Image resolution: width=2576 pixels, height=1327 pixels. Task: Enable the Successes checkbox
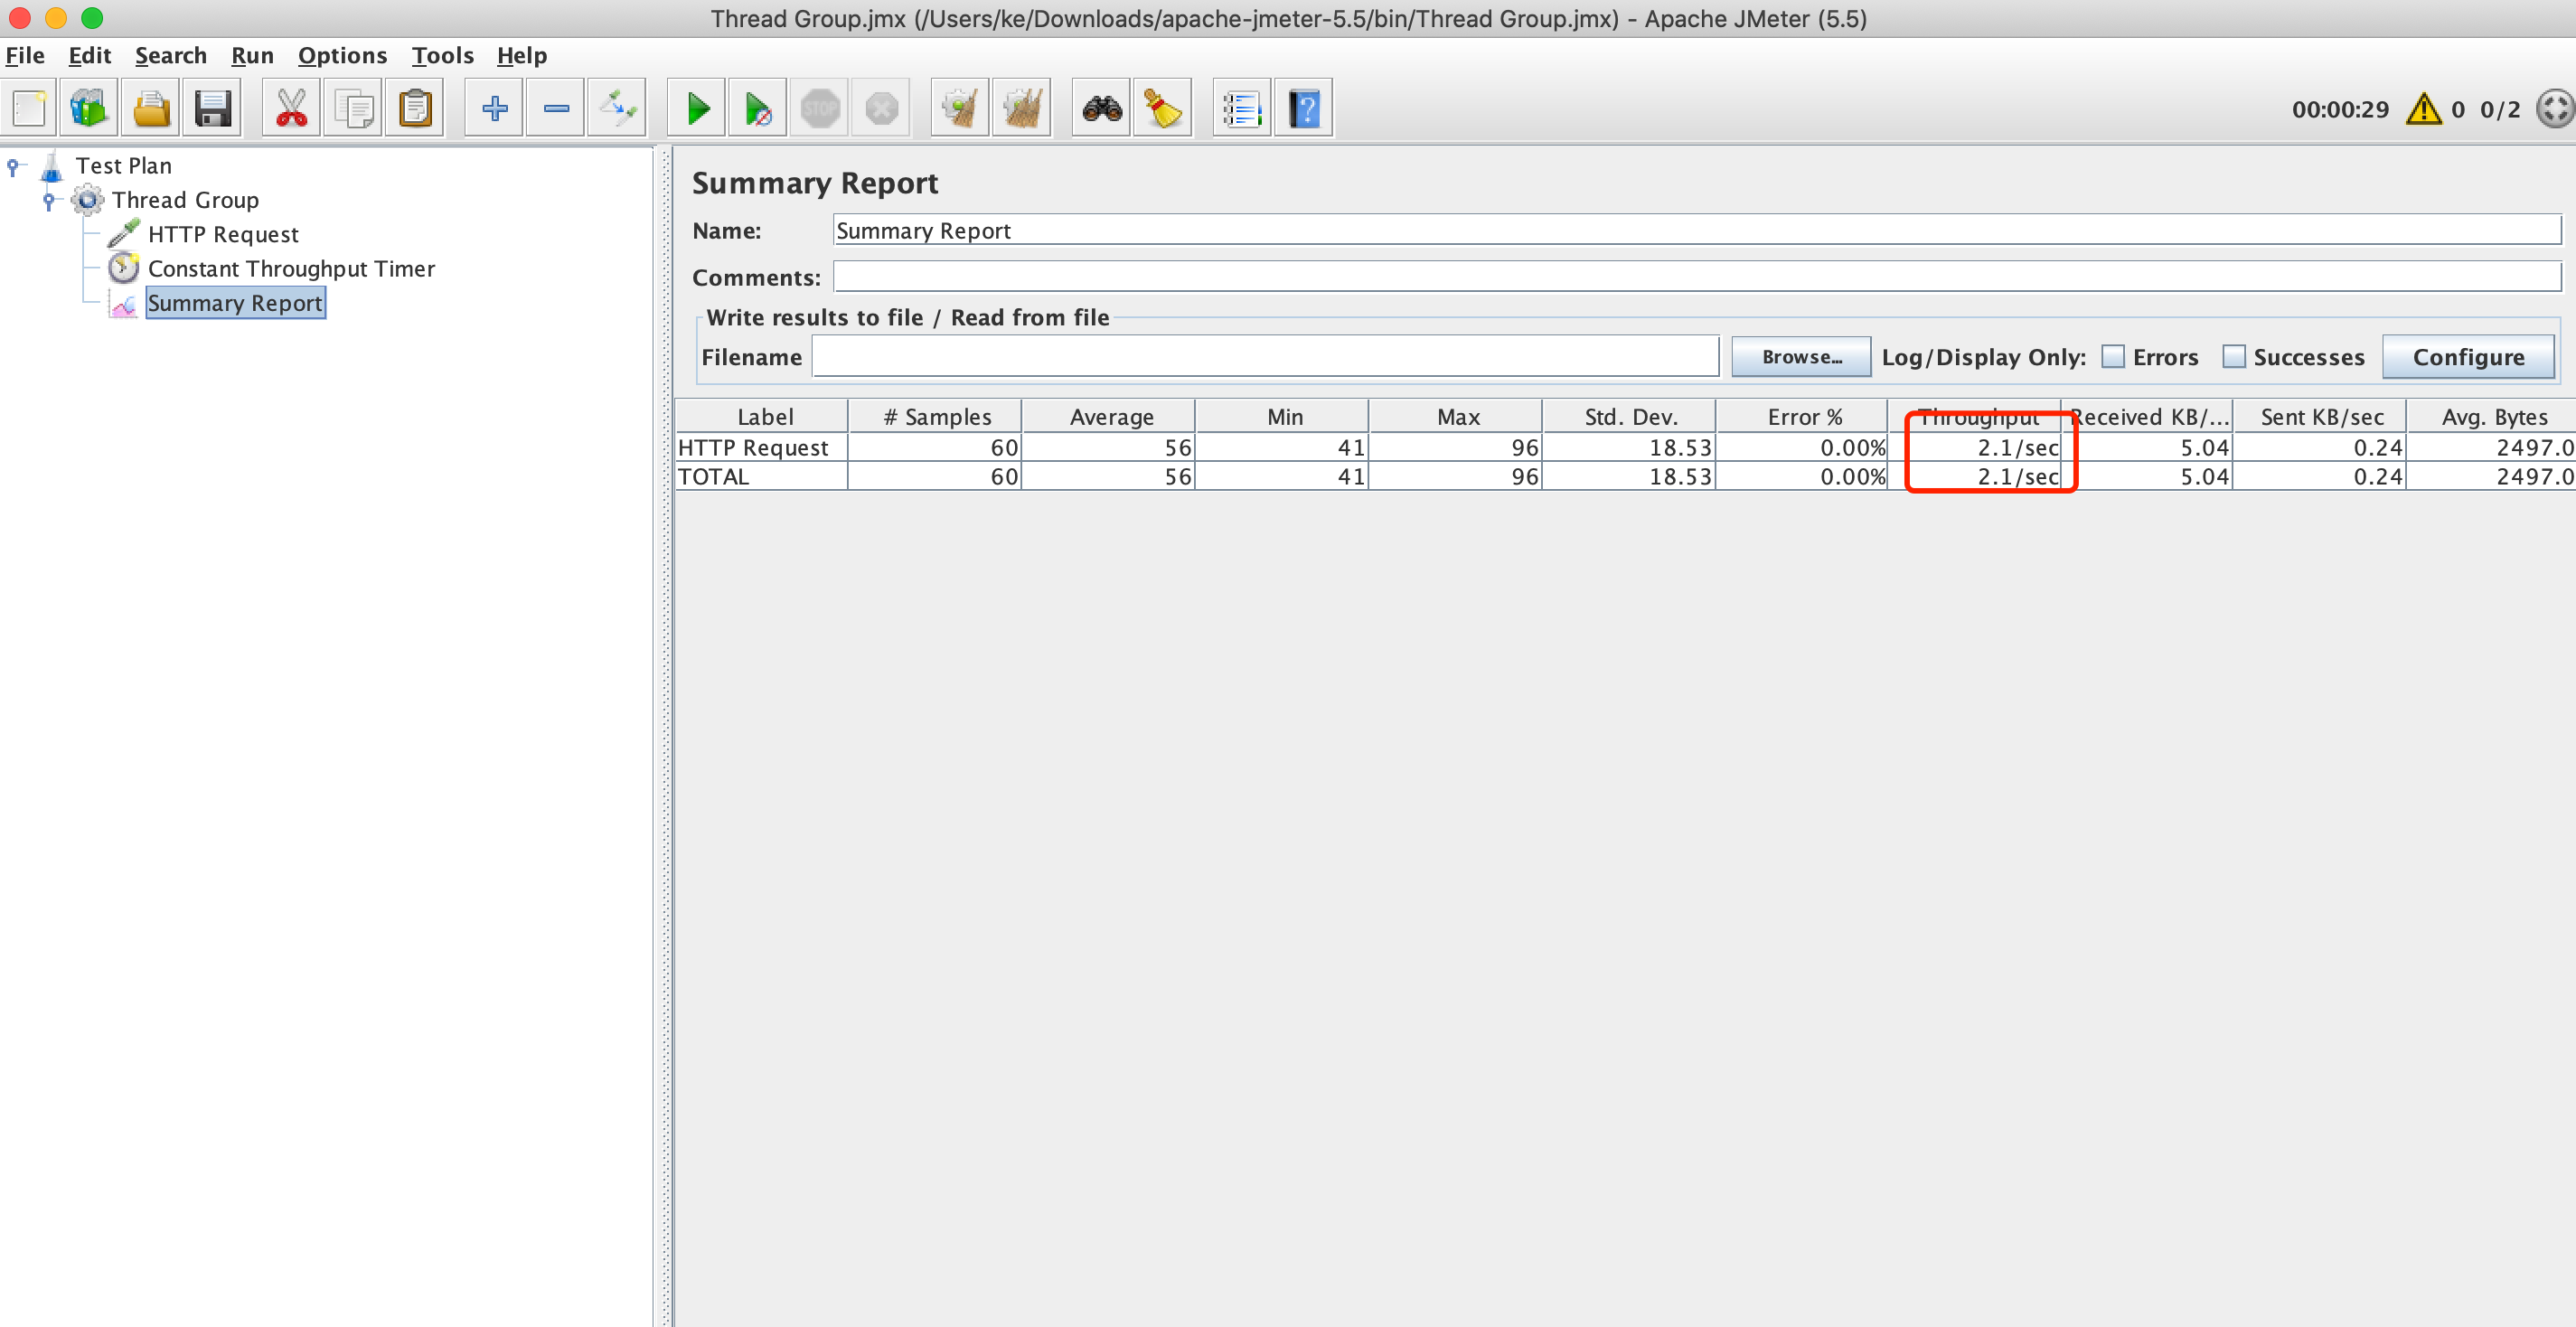click(2233, 357)
